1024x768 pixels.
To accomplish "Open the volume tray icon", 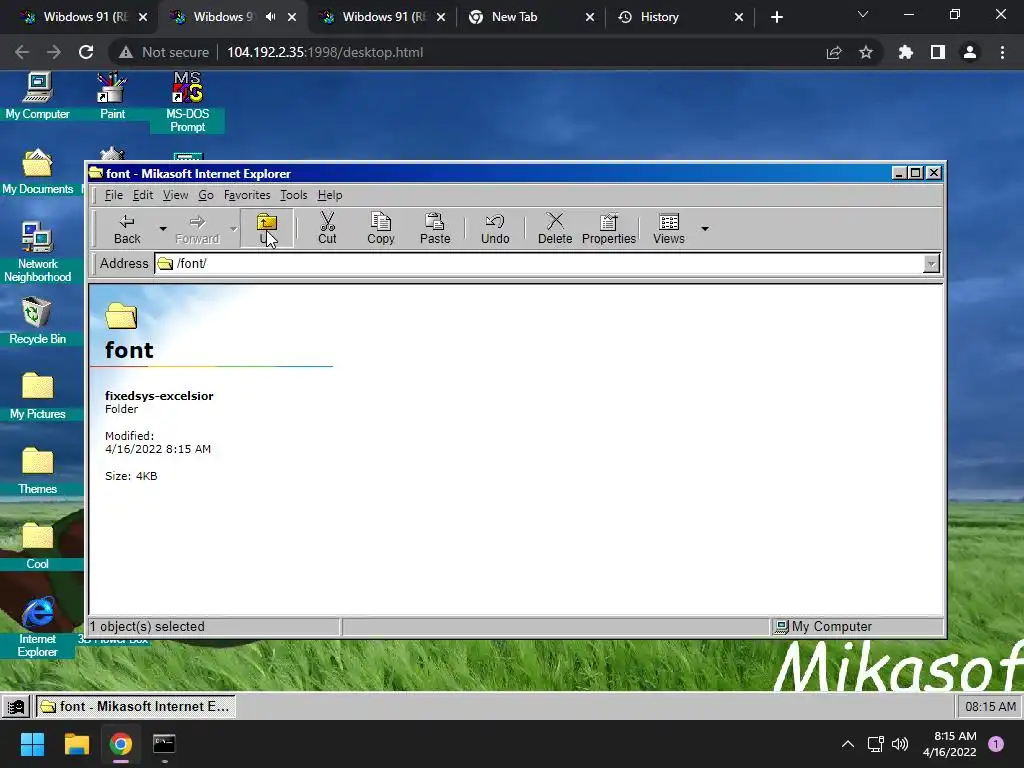I will tap(900, 744).
